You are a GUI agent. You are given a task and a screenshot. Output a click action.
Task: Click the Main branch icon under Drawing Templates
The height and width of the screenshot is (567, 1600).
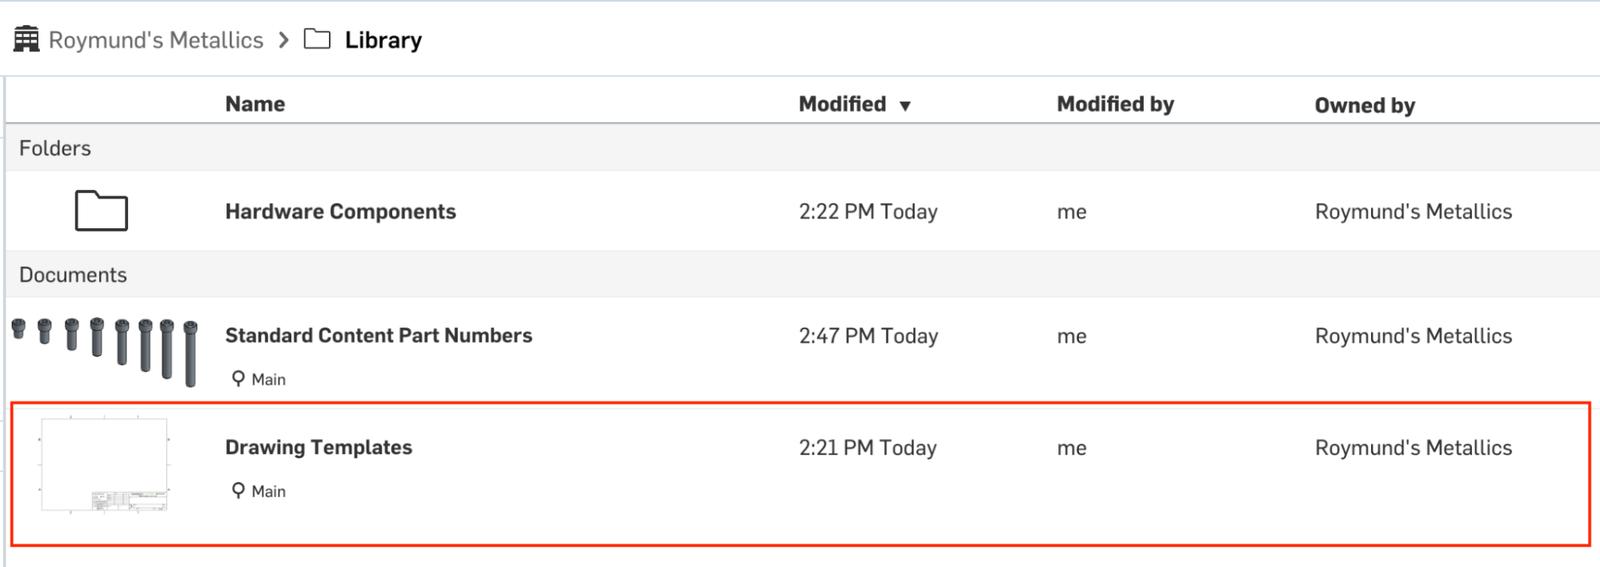(x=238, y=490)
